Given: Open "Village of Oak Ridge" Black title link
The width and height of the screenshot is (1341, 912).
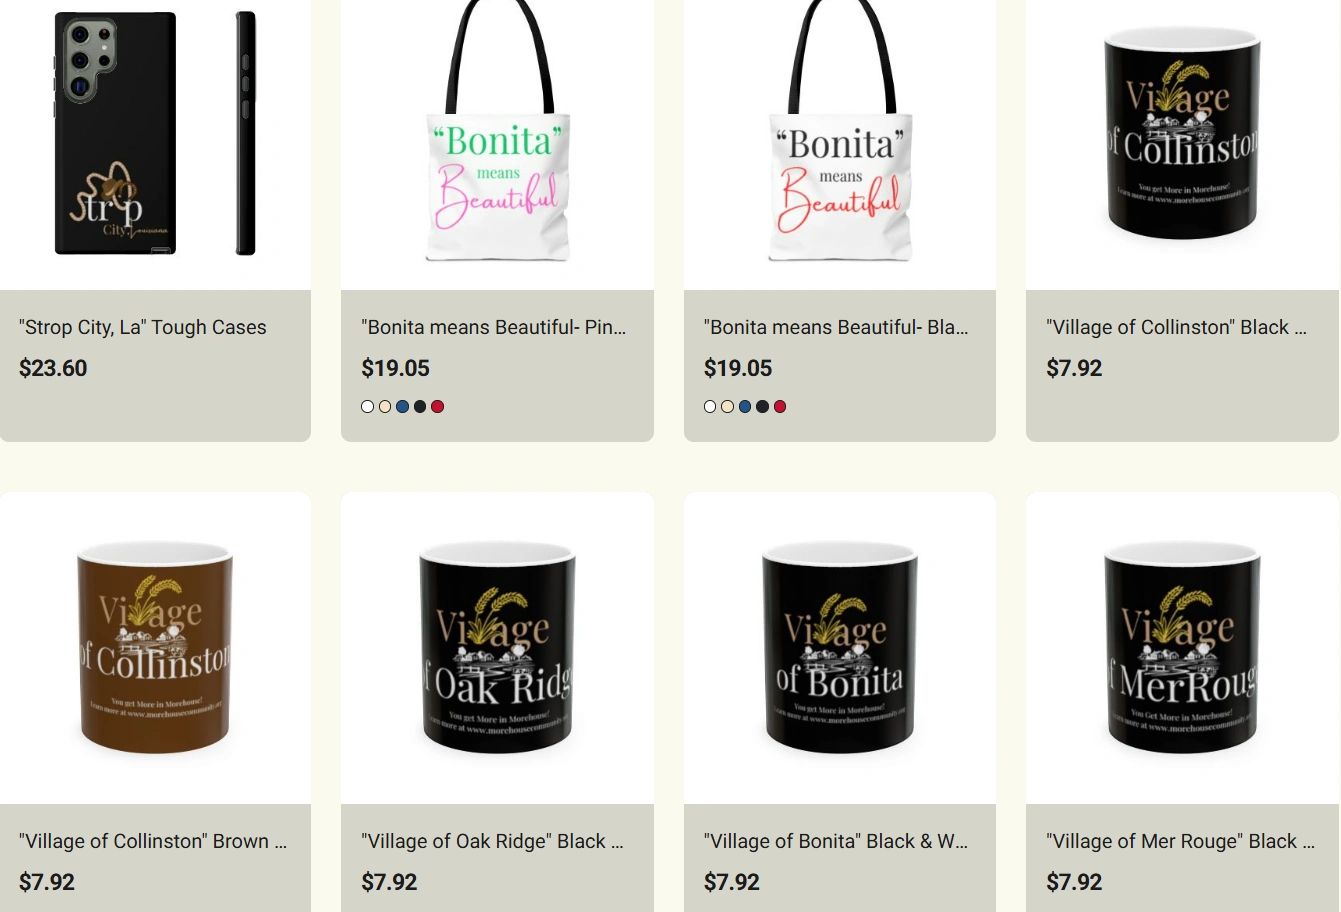Looking at the screenshot, I should 492,841.
